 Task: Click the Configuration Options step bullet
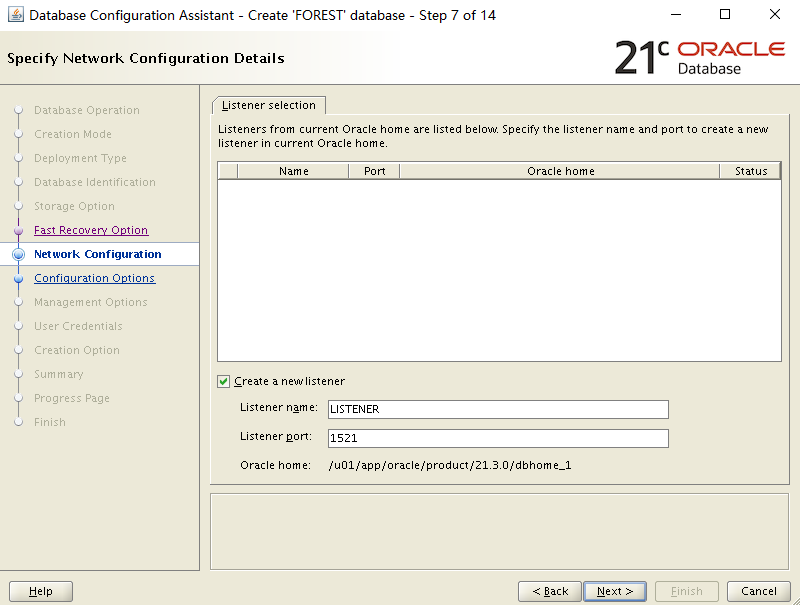(19, 279)
